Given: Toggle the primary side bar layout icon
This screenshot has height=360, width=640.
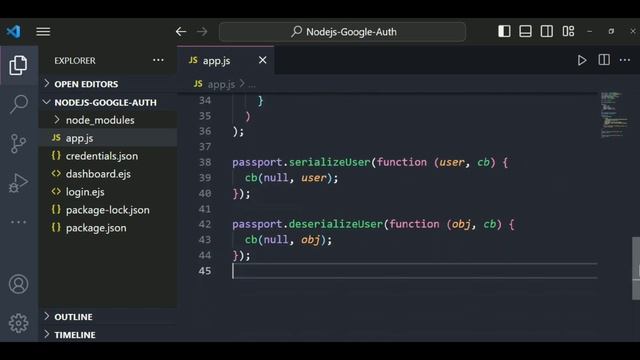Looking at the screenshot, I should [504, 31].
